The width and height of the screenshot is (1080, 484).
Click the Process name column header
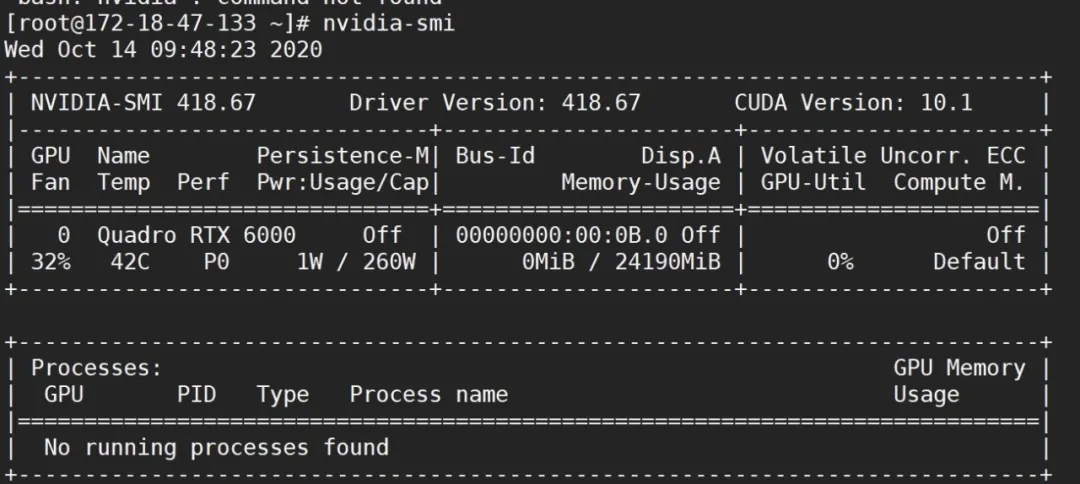pyautogui.click(x=428, y=394)
